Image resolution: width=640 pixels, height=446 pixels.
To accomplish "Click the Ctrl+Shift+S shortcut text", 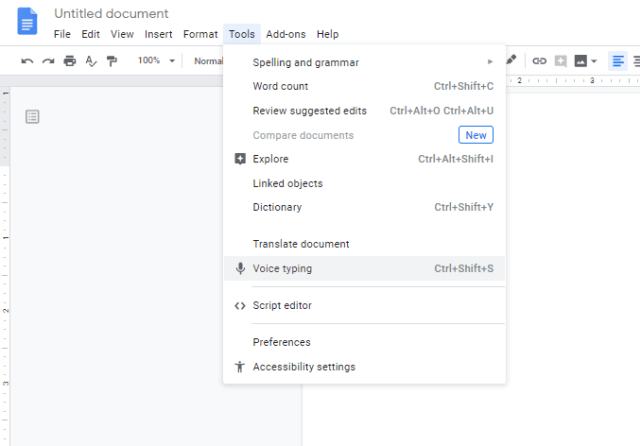I will 464,268.
